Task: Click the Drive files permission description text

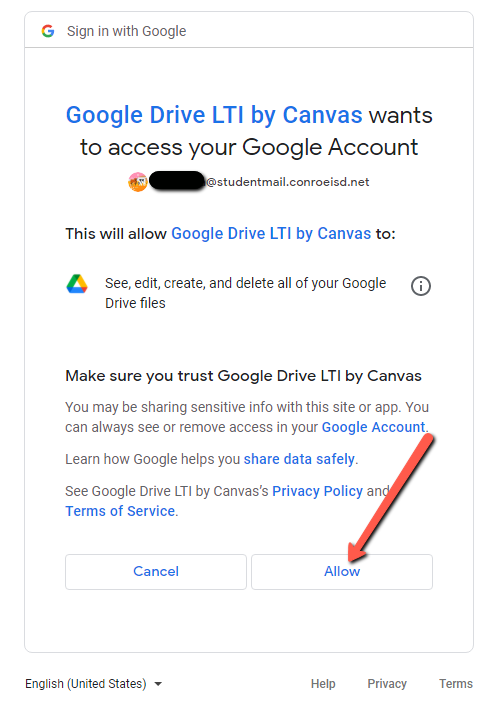Action: [245, 293]
